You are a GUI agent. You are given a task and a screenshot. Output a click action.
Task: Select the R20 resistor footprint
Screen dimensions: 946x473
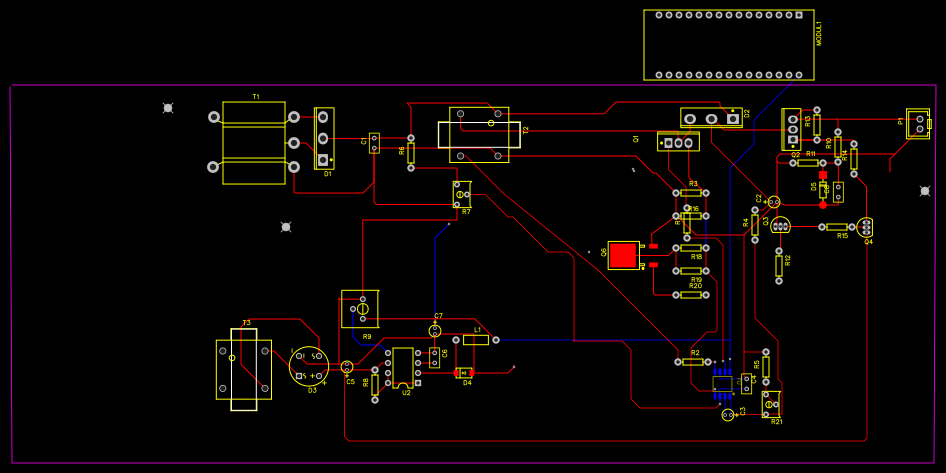pyautogui.click(x=690, y=295)
